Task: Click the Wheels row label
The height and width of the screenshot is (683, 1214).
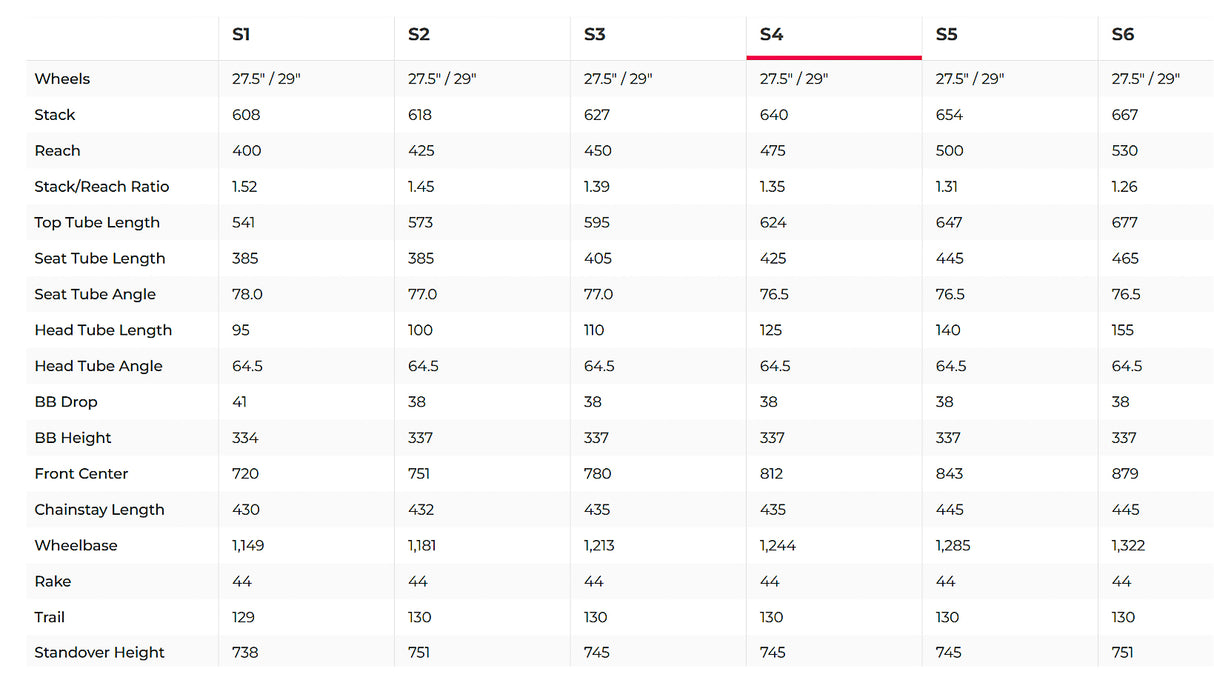Action: [x=62, y=79]
